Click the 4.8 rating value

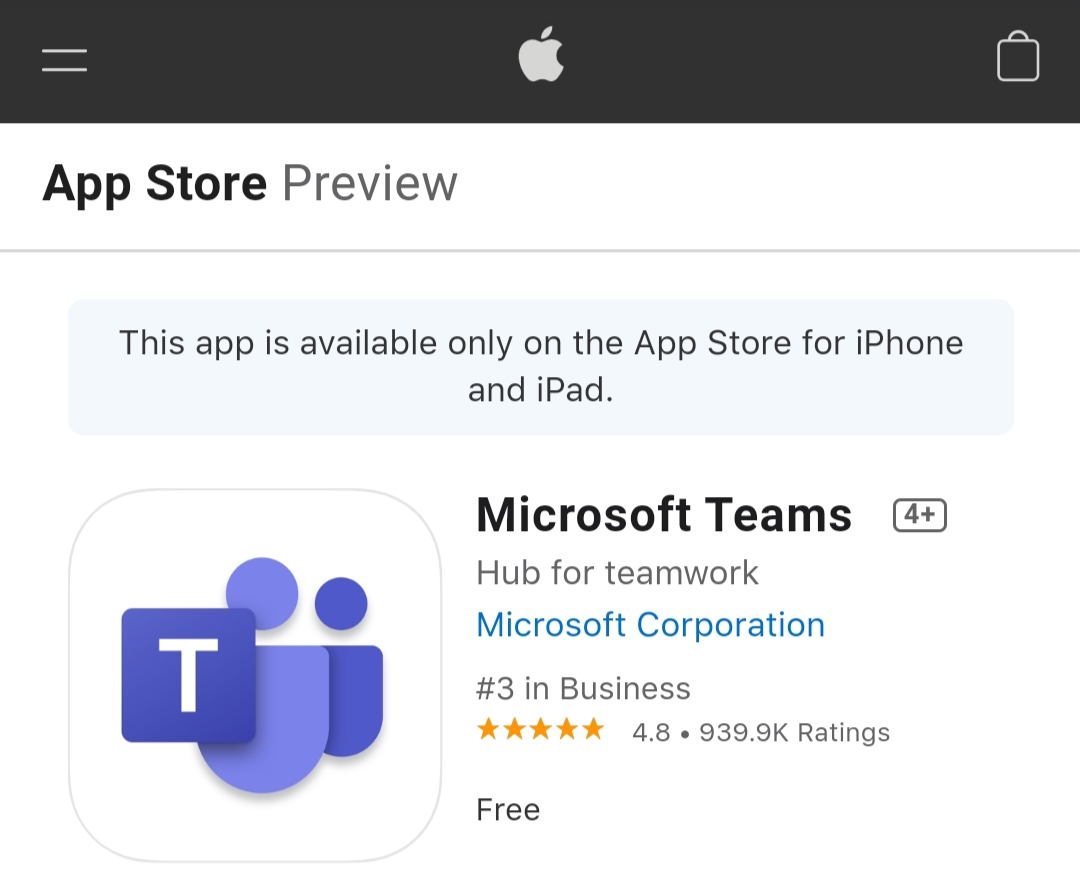pos(651,732)
